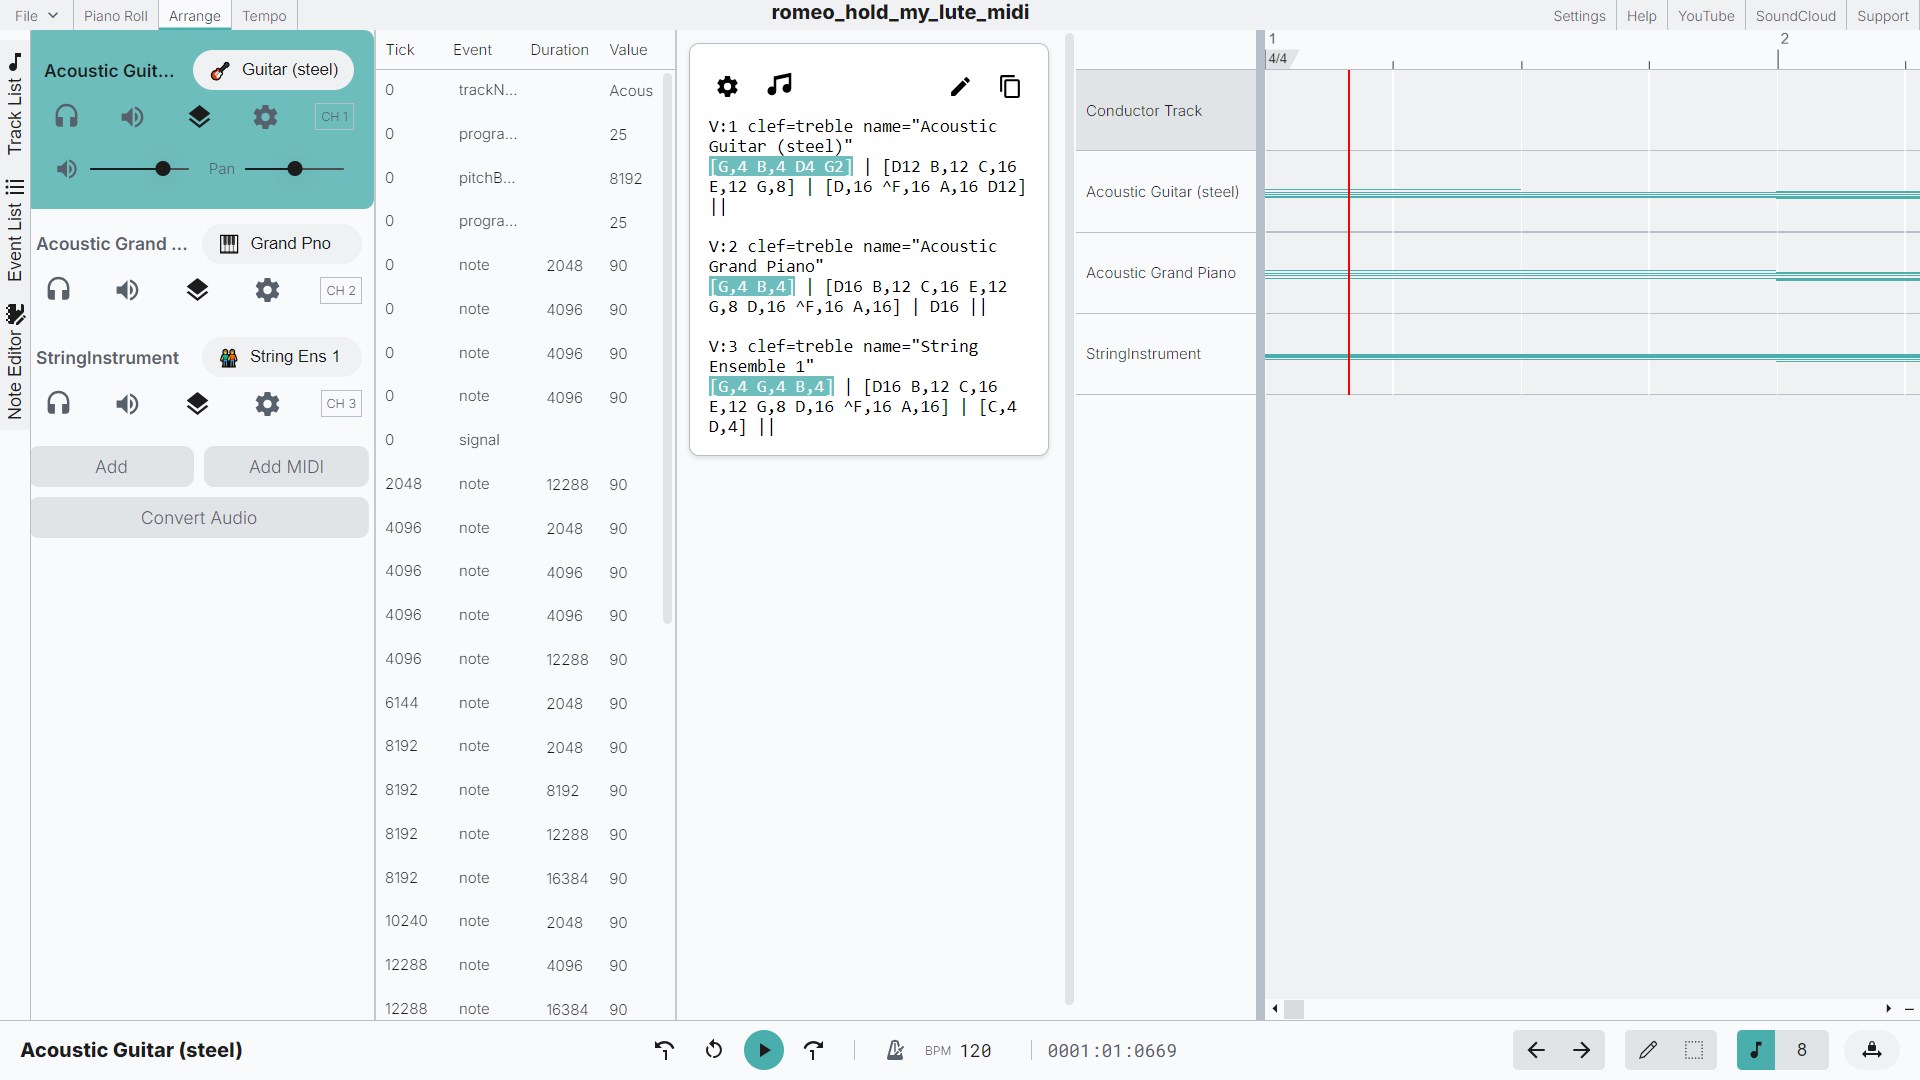
Task: Open settings for the StringInstrument track
Action: tap(266, 404)
